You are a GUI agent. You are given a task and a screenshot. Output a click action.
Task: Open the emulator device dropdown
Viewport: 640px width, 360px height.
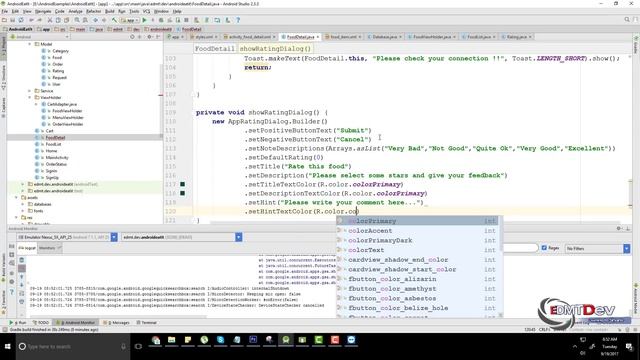[114, 237]
